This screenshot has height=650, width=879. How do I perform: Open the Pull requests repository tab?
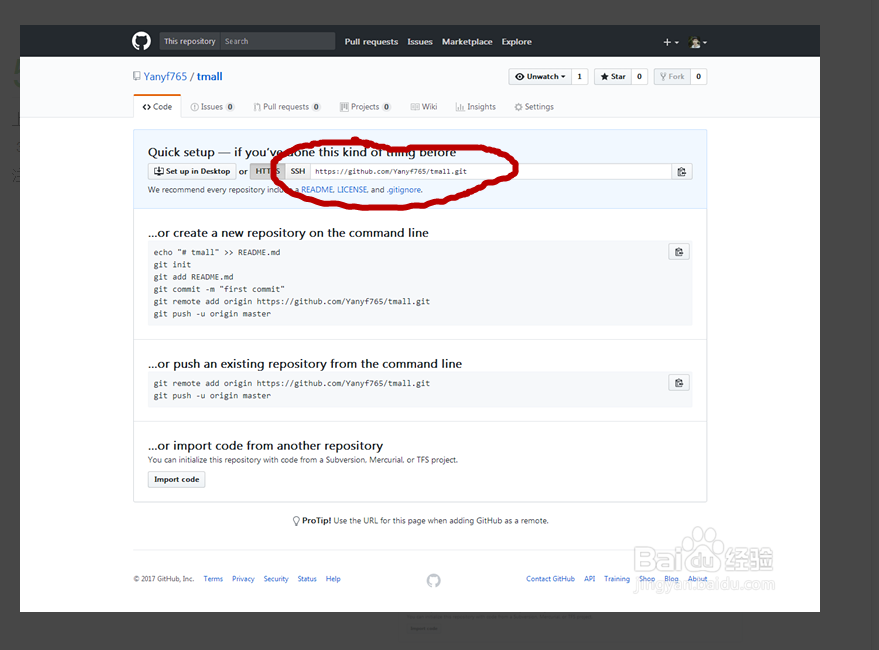point(286,107)
